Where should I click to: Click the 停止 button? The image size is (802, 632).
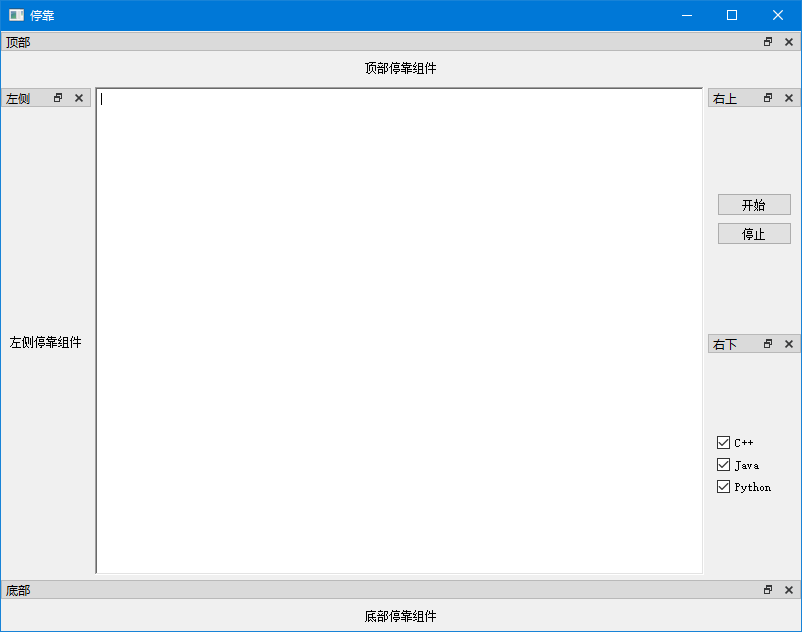tap(754, 234)
